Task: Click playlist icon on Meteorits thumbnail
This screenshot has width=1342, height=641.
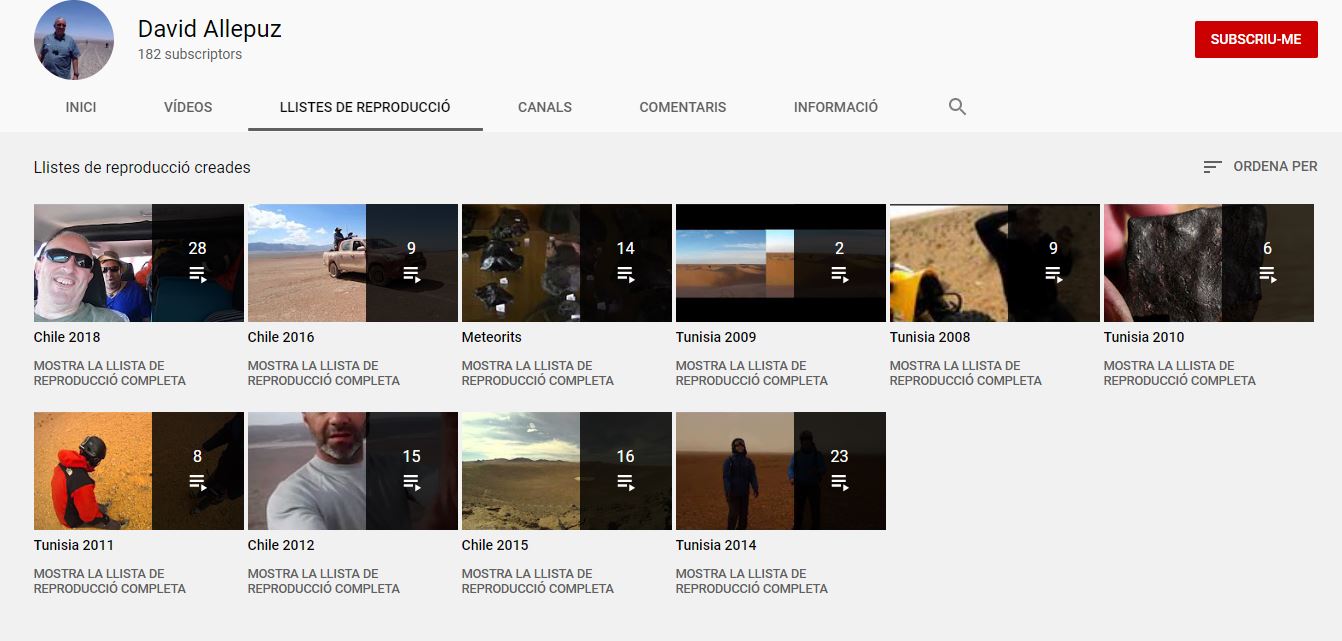Action: [x=625, y=273]
